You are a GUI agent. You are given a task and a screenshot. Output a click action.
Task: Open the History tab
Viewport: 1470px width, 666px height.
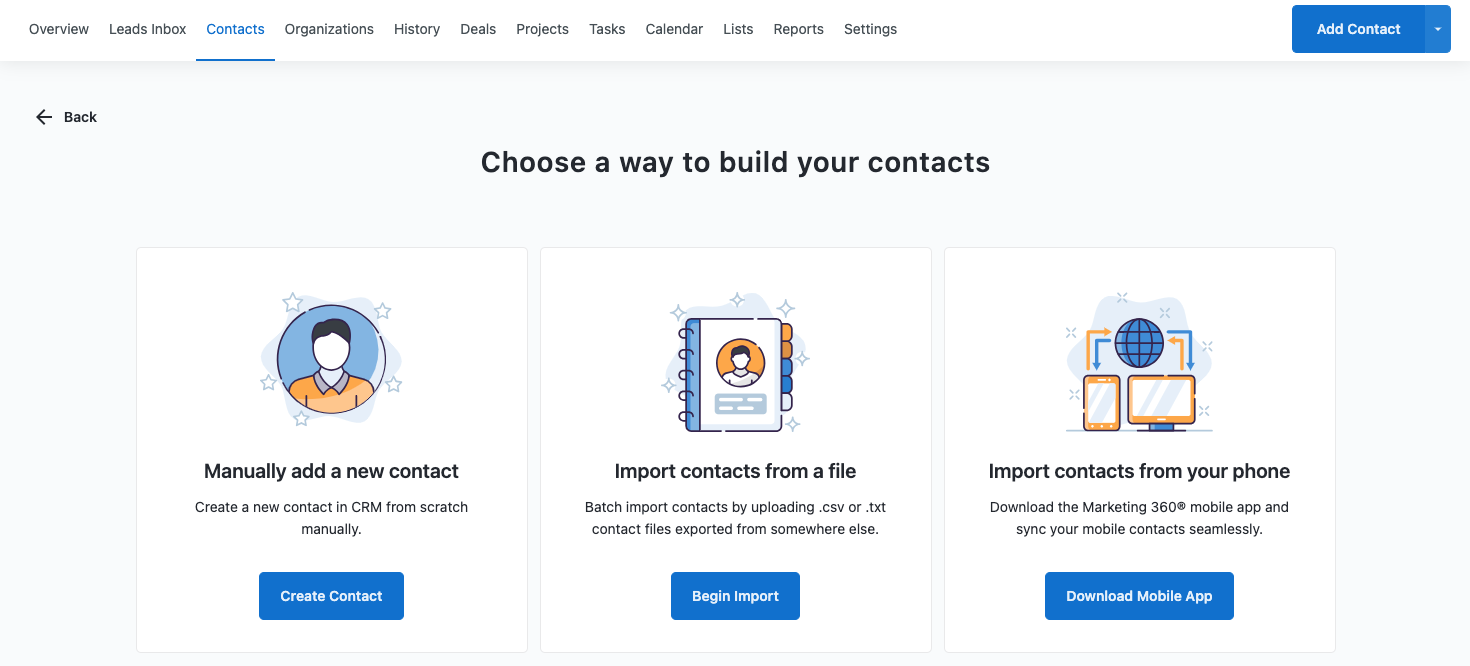pos(417,29)
